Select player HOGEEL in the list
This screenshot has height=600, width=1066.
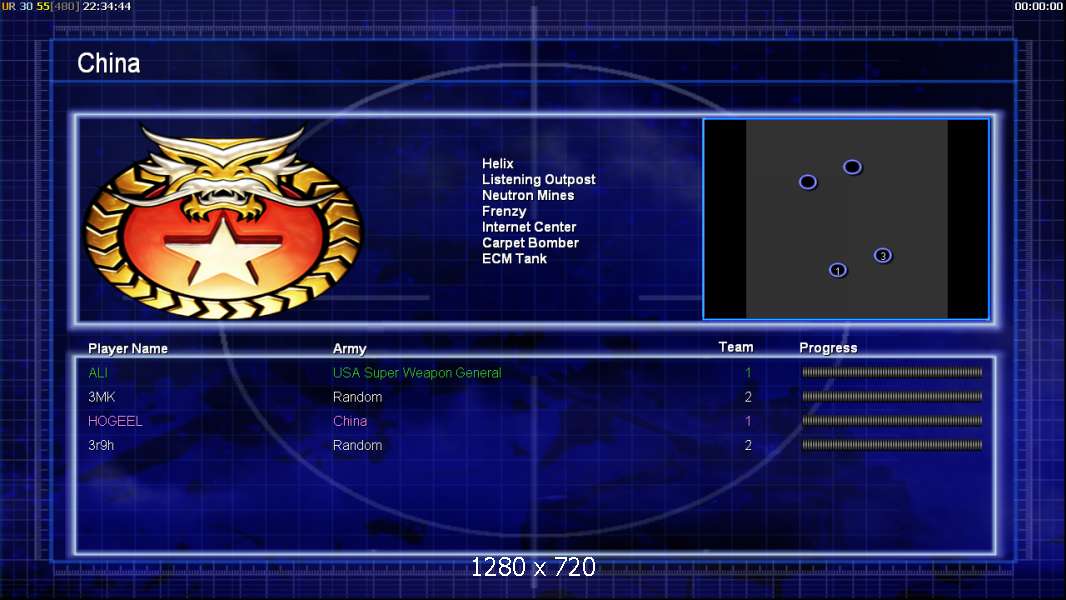(x=115, y=421)
